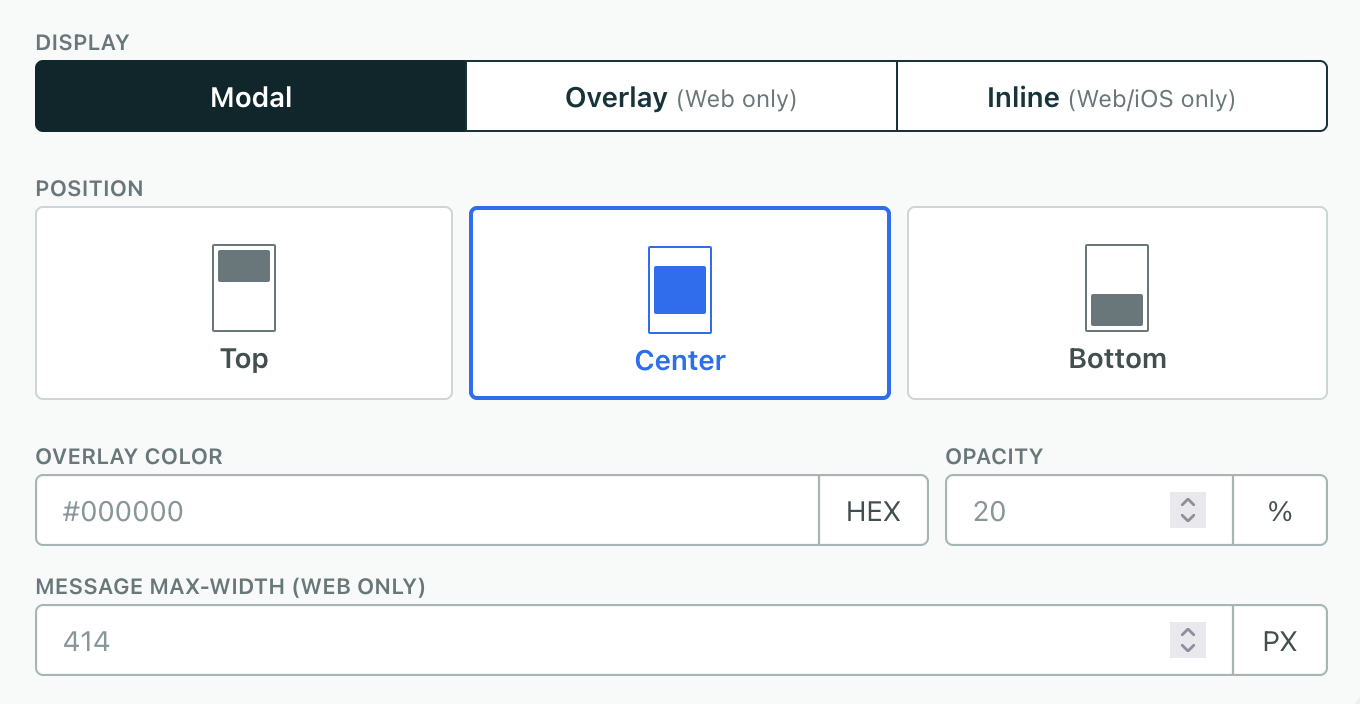The image size is (1360, 704).
Task: Choose the Top position label
Action: point(244,359)
